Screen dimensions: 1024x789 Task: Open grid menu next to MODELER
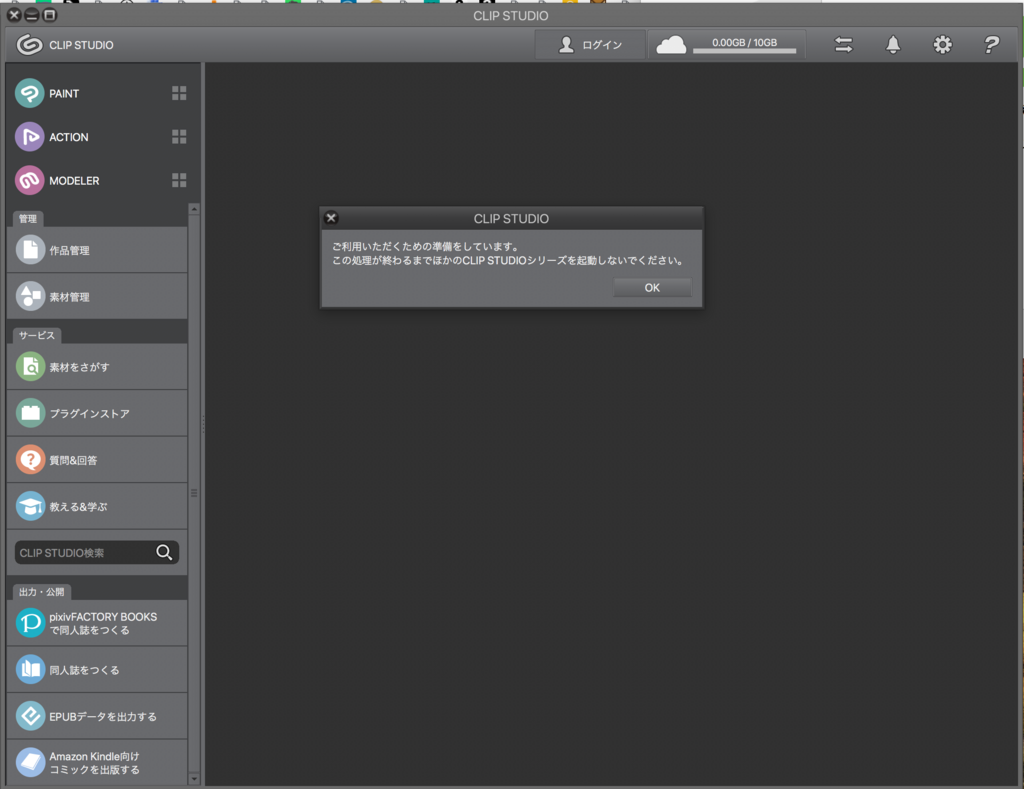[179, 180]
